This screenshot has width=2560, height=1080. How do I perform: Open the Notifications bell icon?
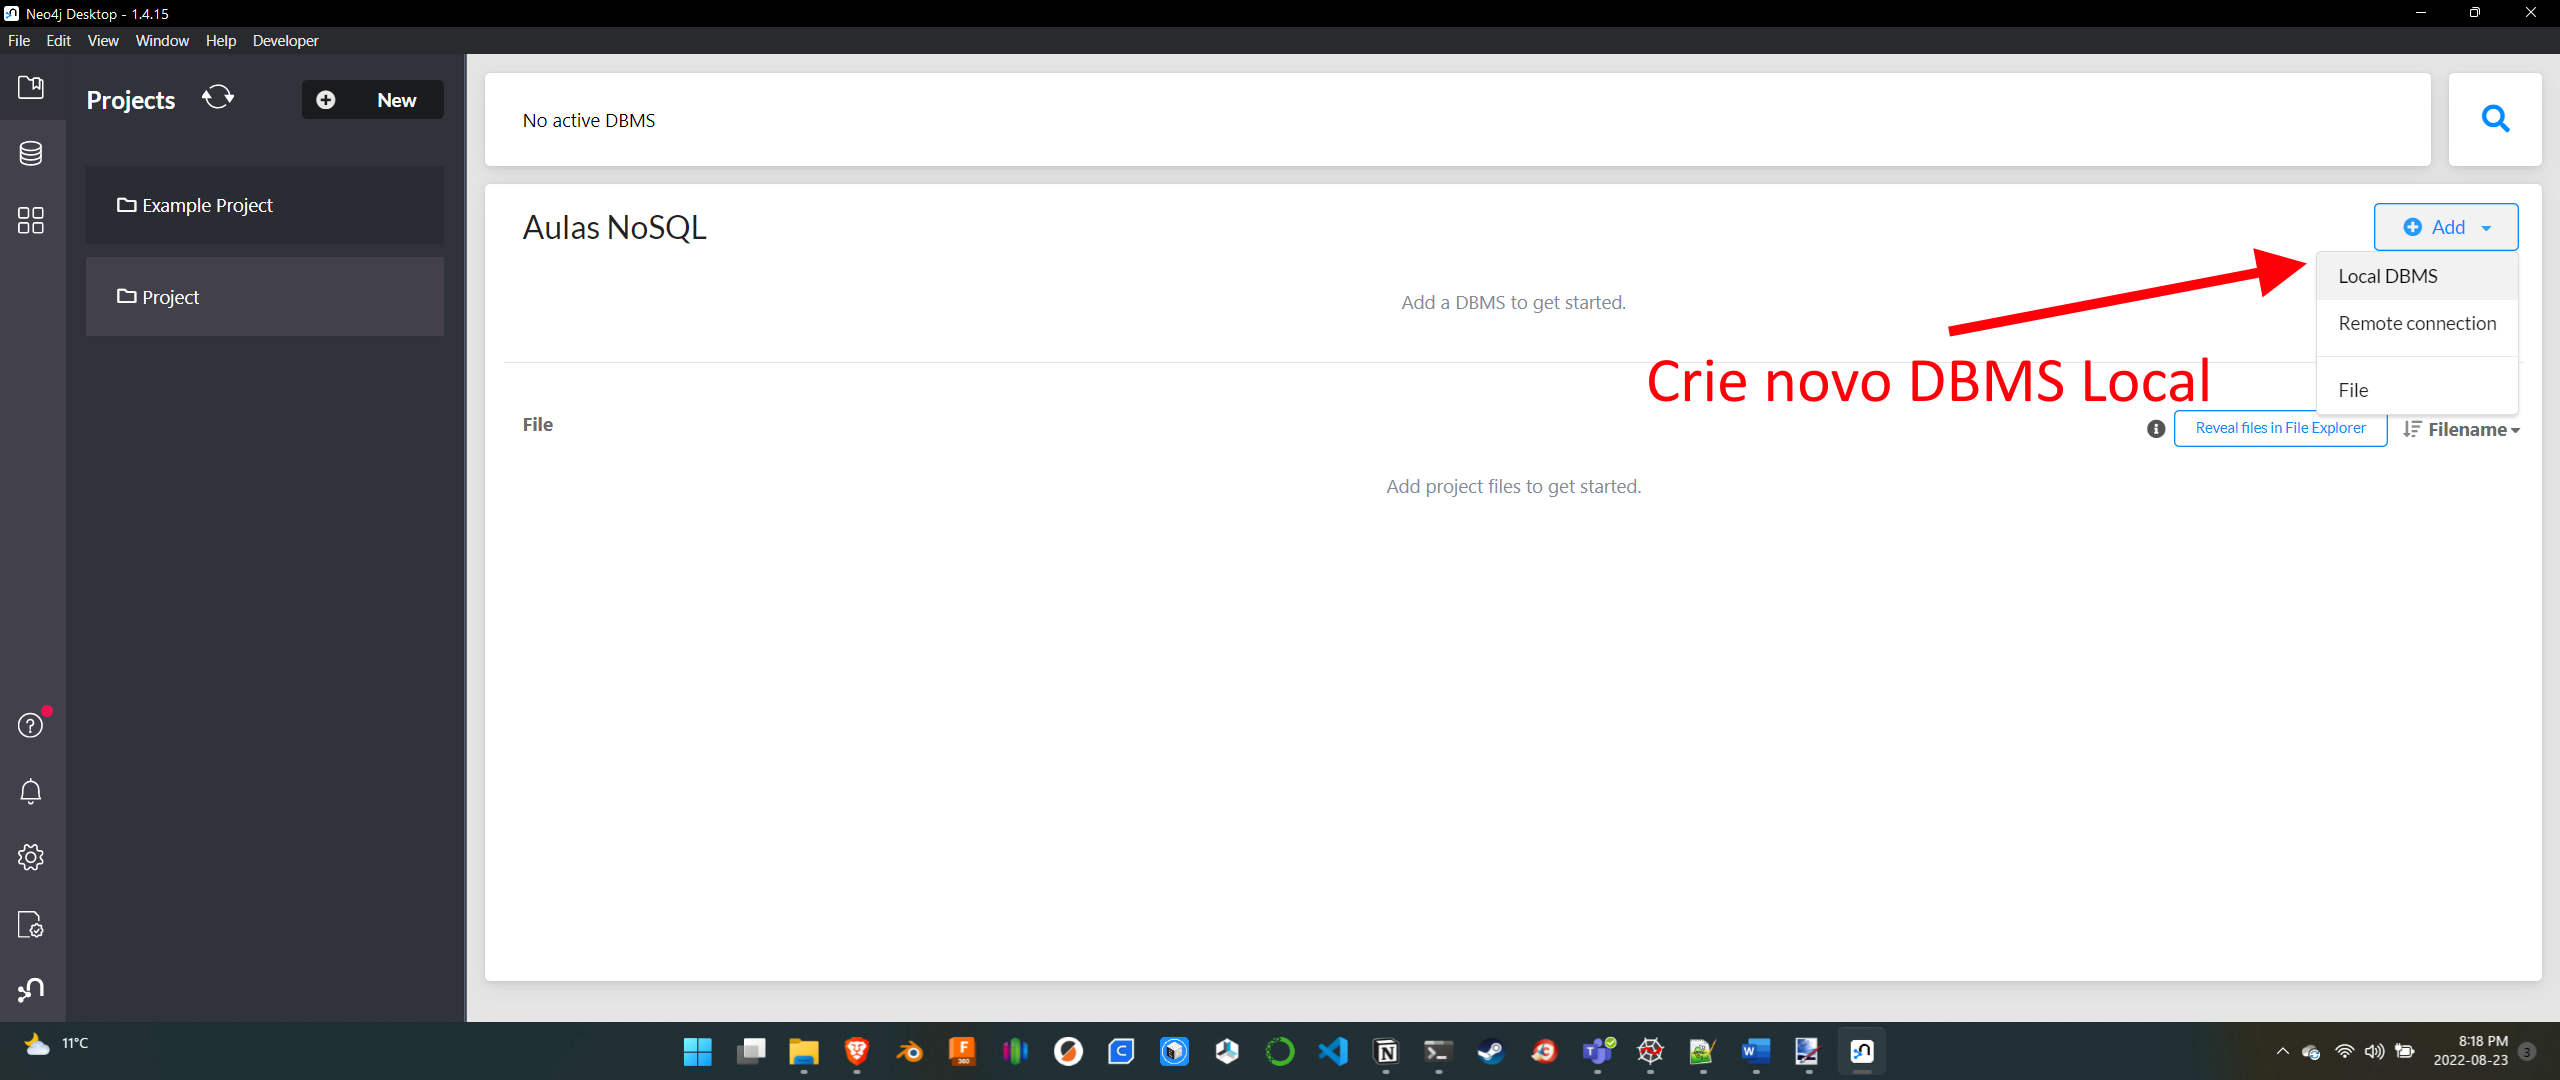tap(31, 791)
